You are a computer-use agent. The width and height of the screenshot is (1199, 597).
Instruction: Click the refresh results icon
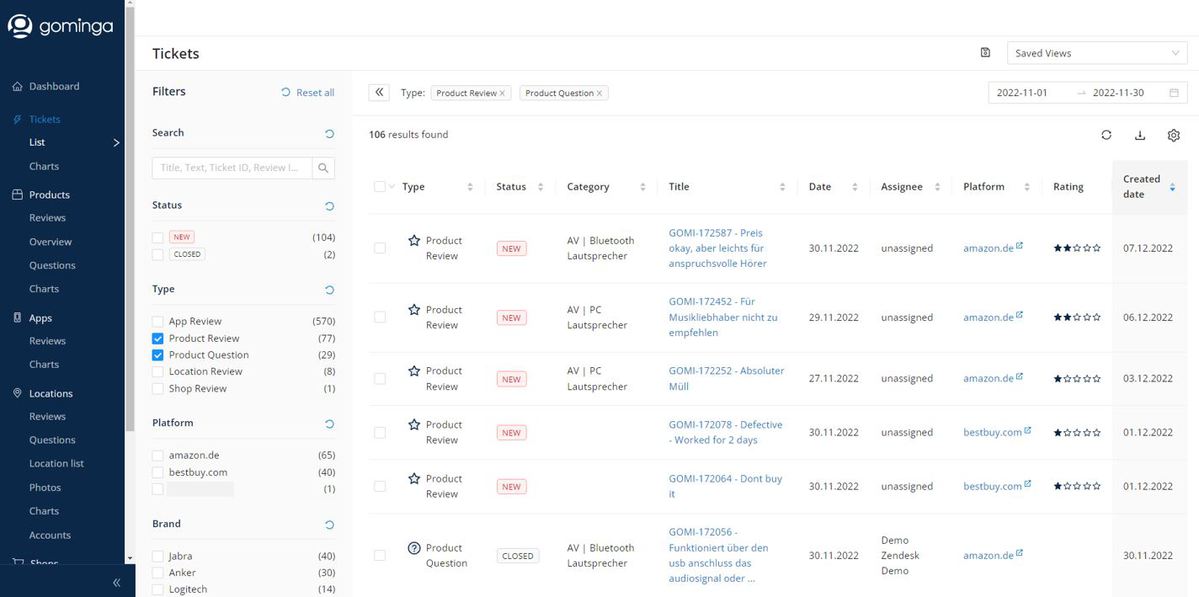[1106, 135]
